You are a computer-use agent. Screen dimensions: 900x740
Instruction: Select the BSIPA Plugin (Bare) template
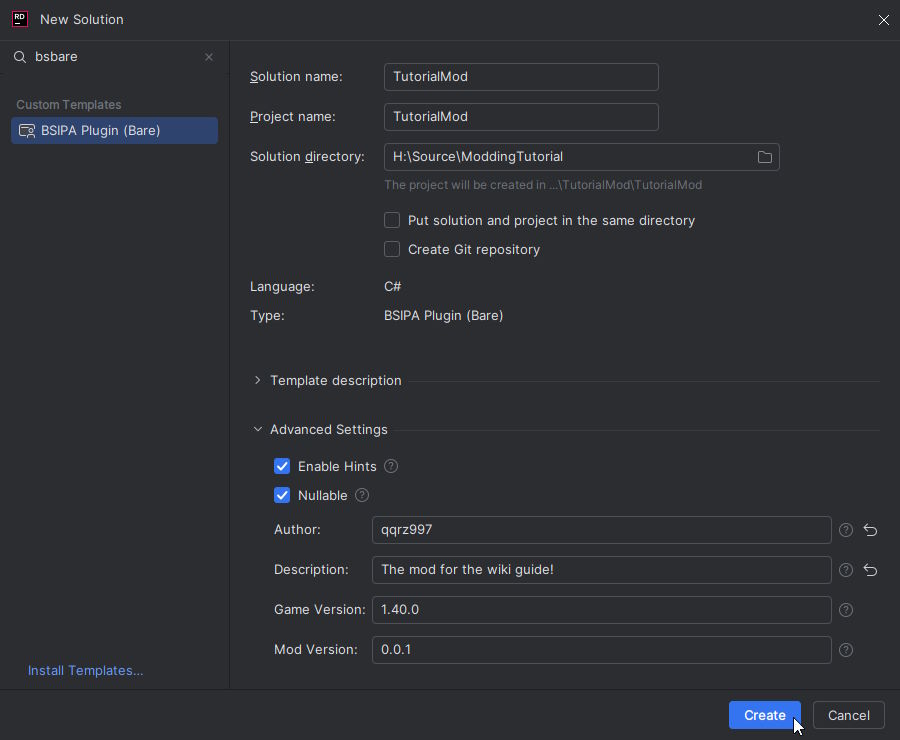(x=114, y=130)
